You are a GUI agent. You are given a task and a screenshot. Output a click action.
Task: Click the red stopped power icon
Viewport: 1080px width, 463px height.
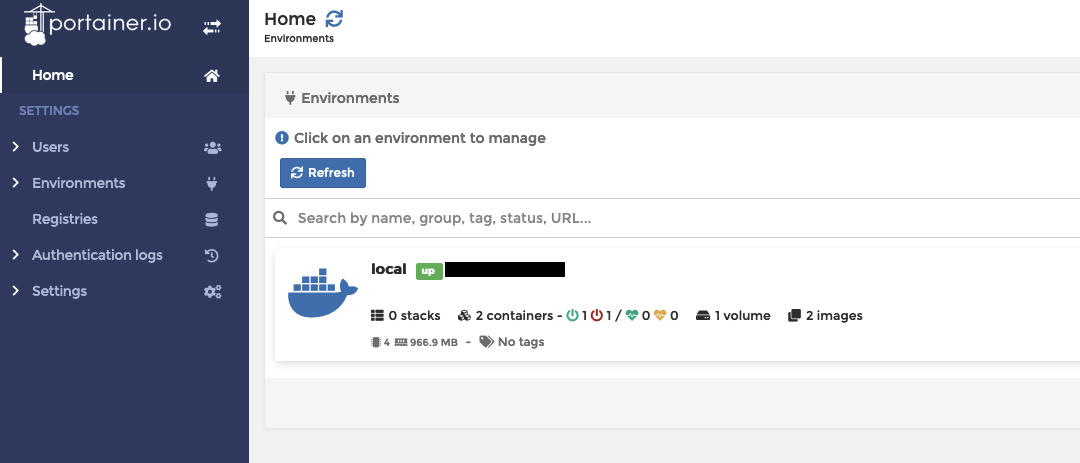(597, 316)
